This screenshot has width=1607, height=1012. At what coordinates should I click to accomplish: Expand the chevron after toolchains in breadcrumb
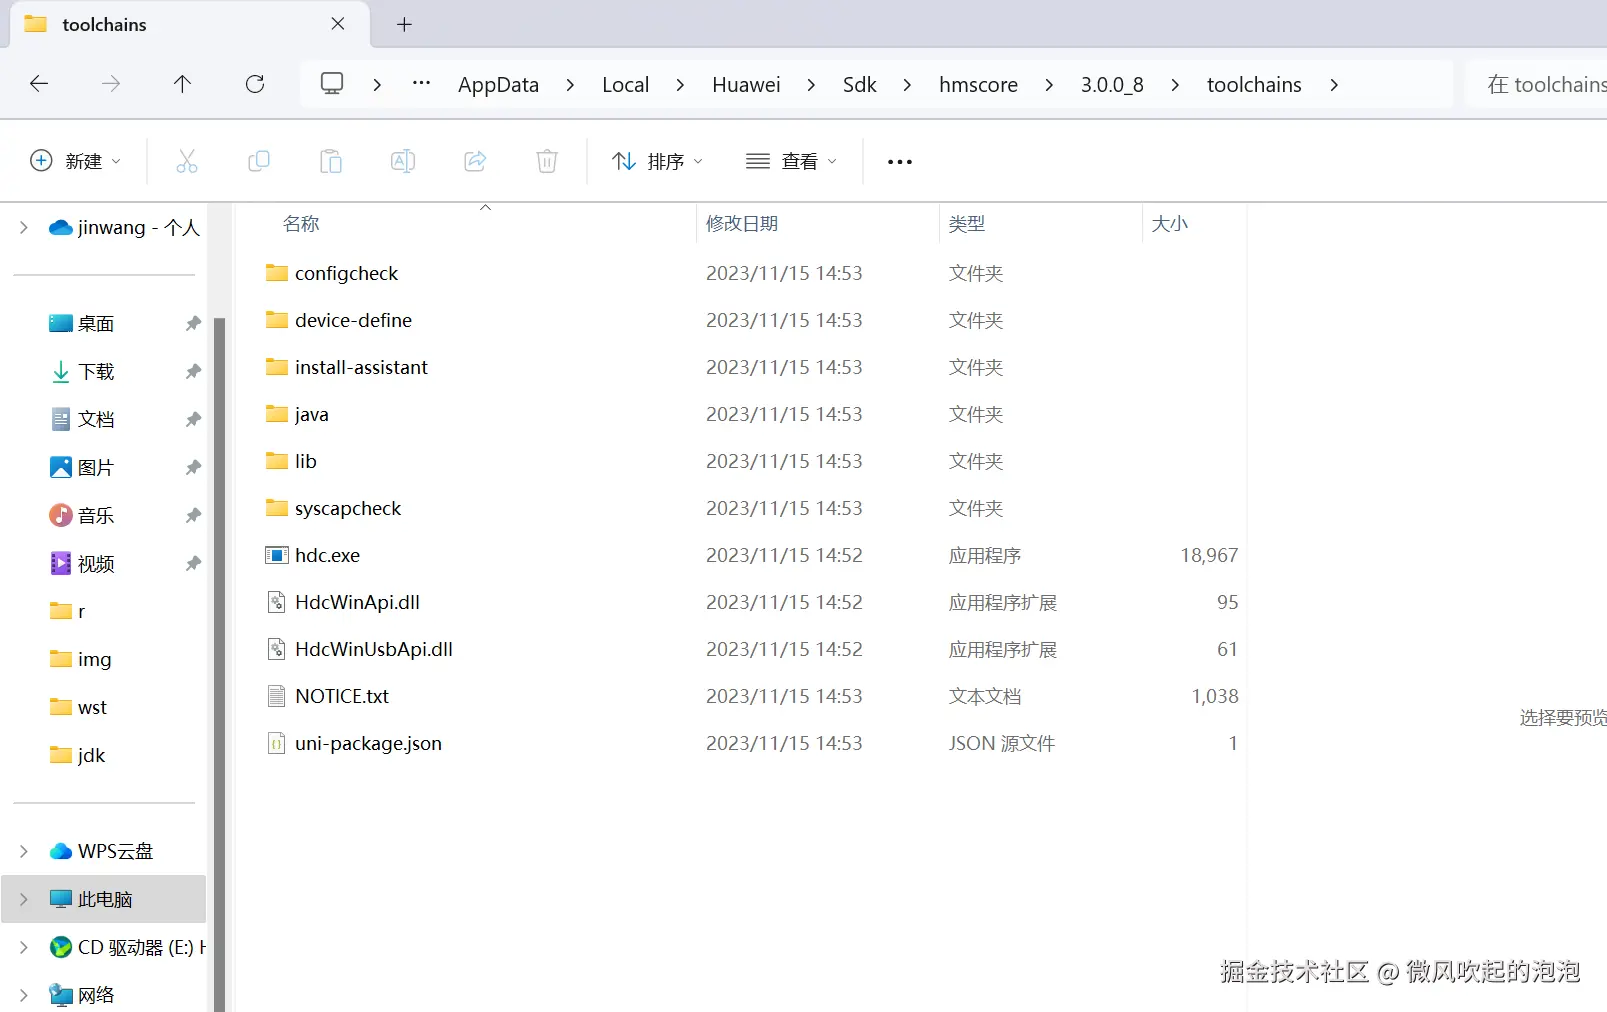click(x=1334, y=85)
